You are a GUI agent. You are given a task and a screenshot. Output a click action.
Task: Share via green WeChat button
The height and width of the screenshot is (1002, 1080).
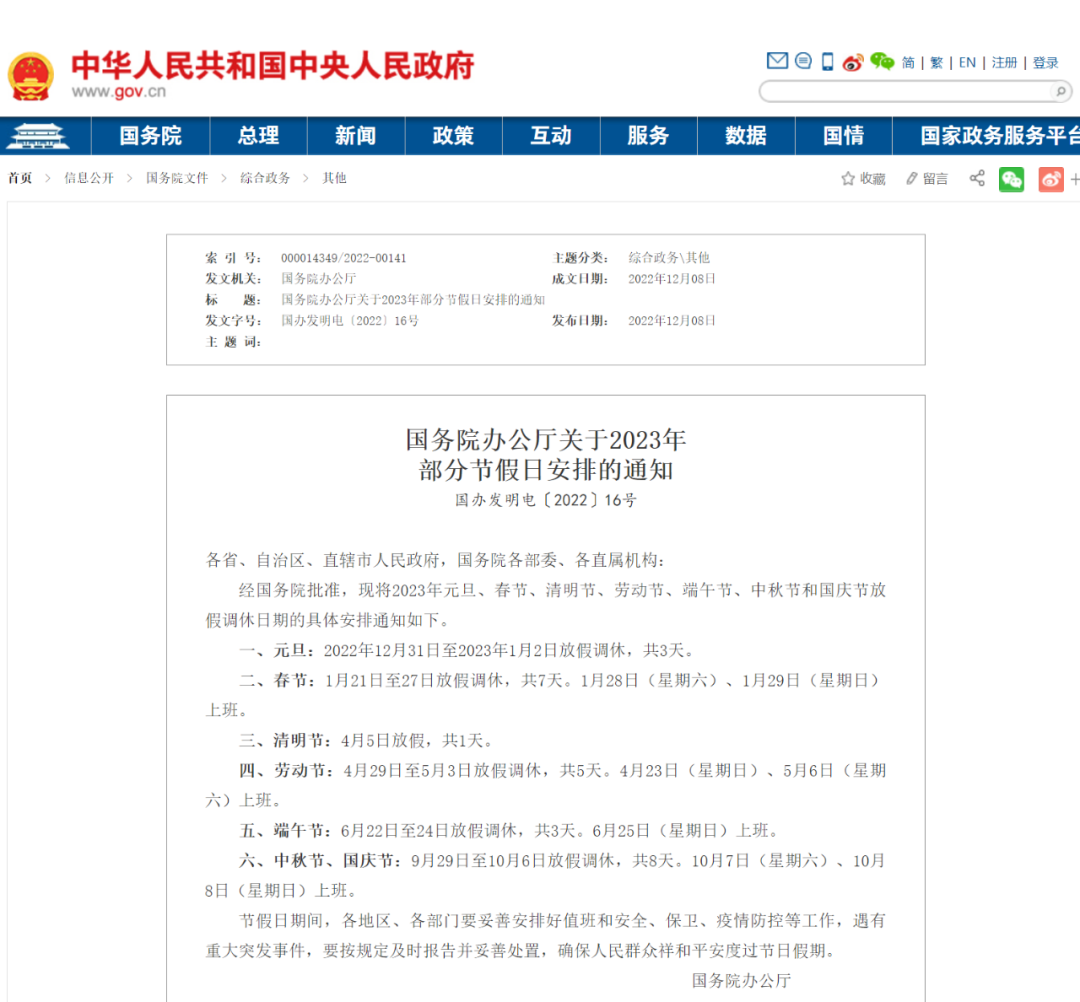(x=1011, y=180)
